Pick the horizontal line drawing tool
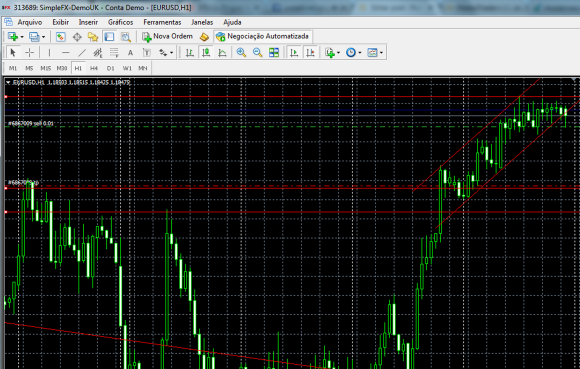Viewport: 580px width, 369px height. pyautogui.click(x=65, y=53)
